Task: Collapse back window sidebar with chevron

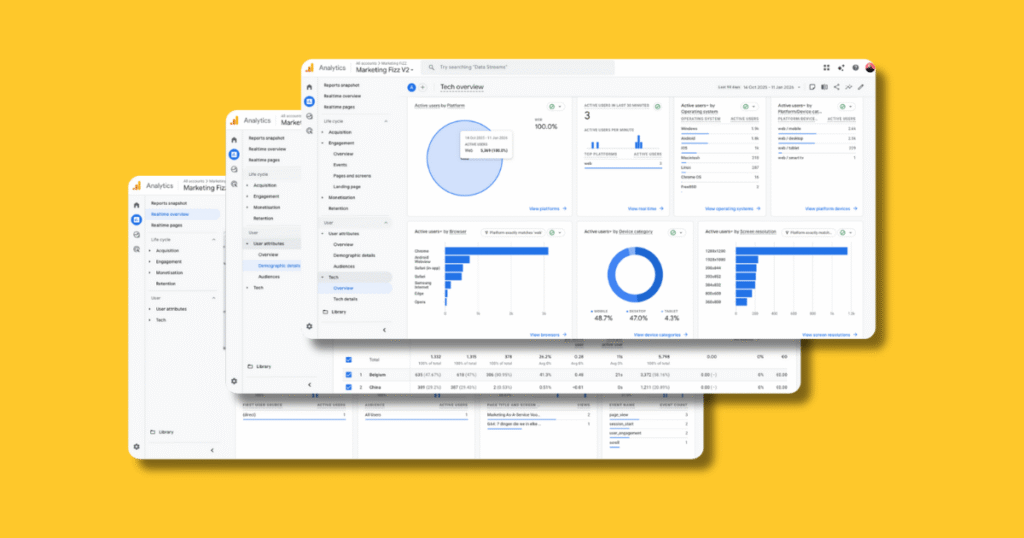Action: [x=212, y=451]
